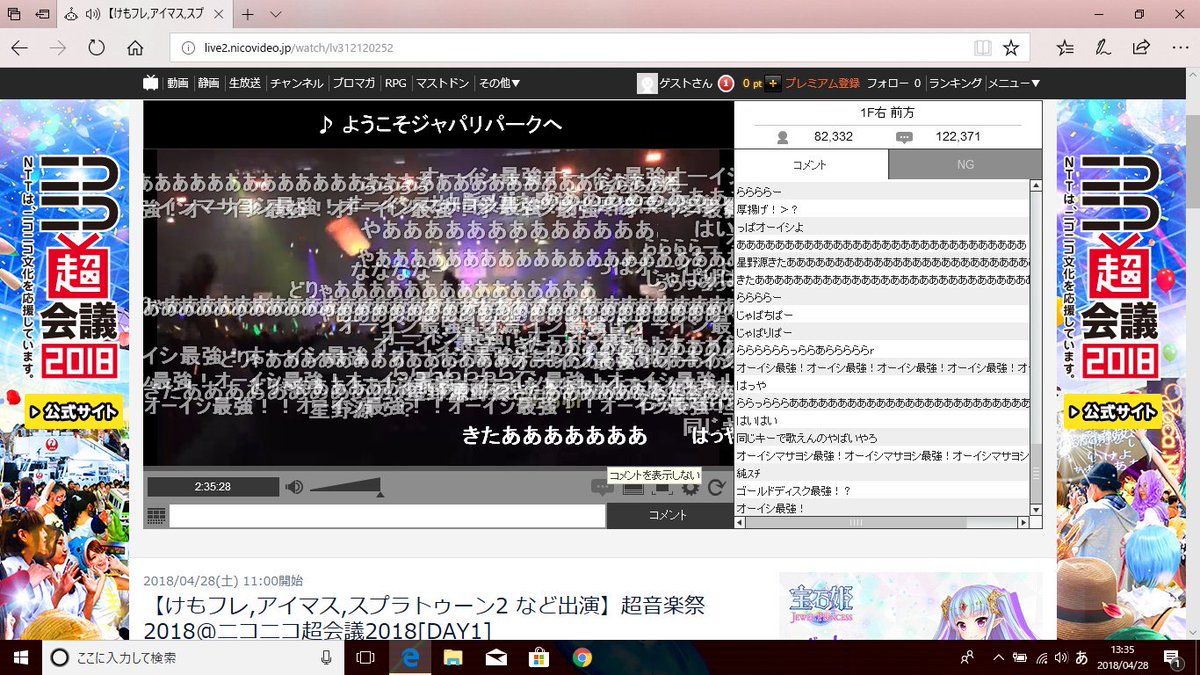Select comment ゴールドディスク最強!?
The height and width of the screenshot is (675, 1200).
point(882,490)
